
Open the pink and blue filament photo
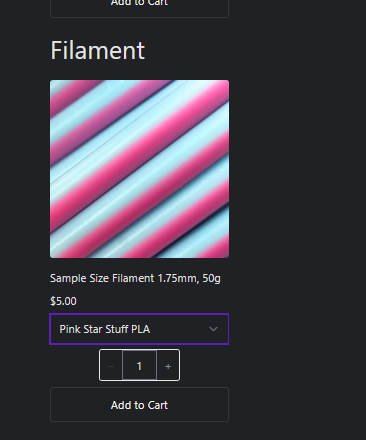[139, 169]
